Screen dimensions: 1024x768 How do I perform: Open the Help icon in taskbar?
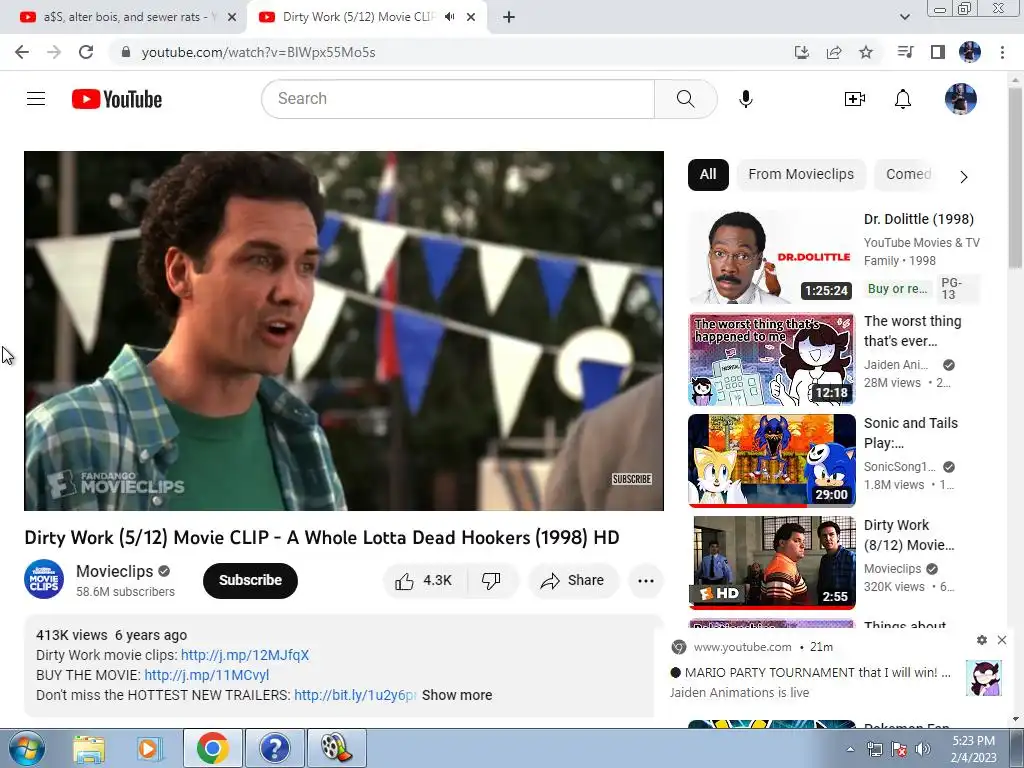click(274, 748)
